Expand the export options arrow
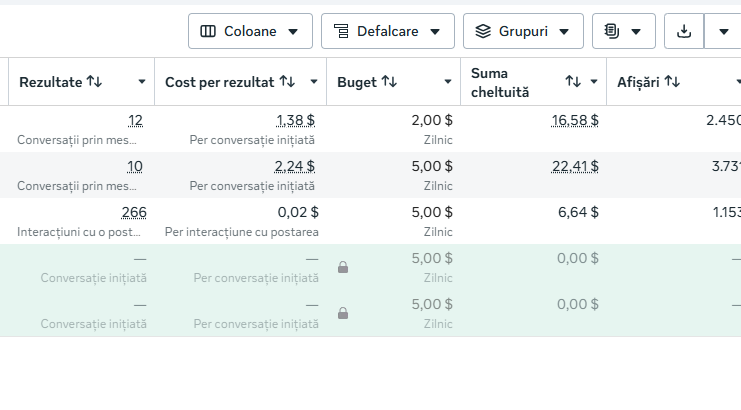Image resolution: width=741 pixels, height=410 pixels. coord(723,31)
